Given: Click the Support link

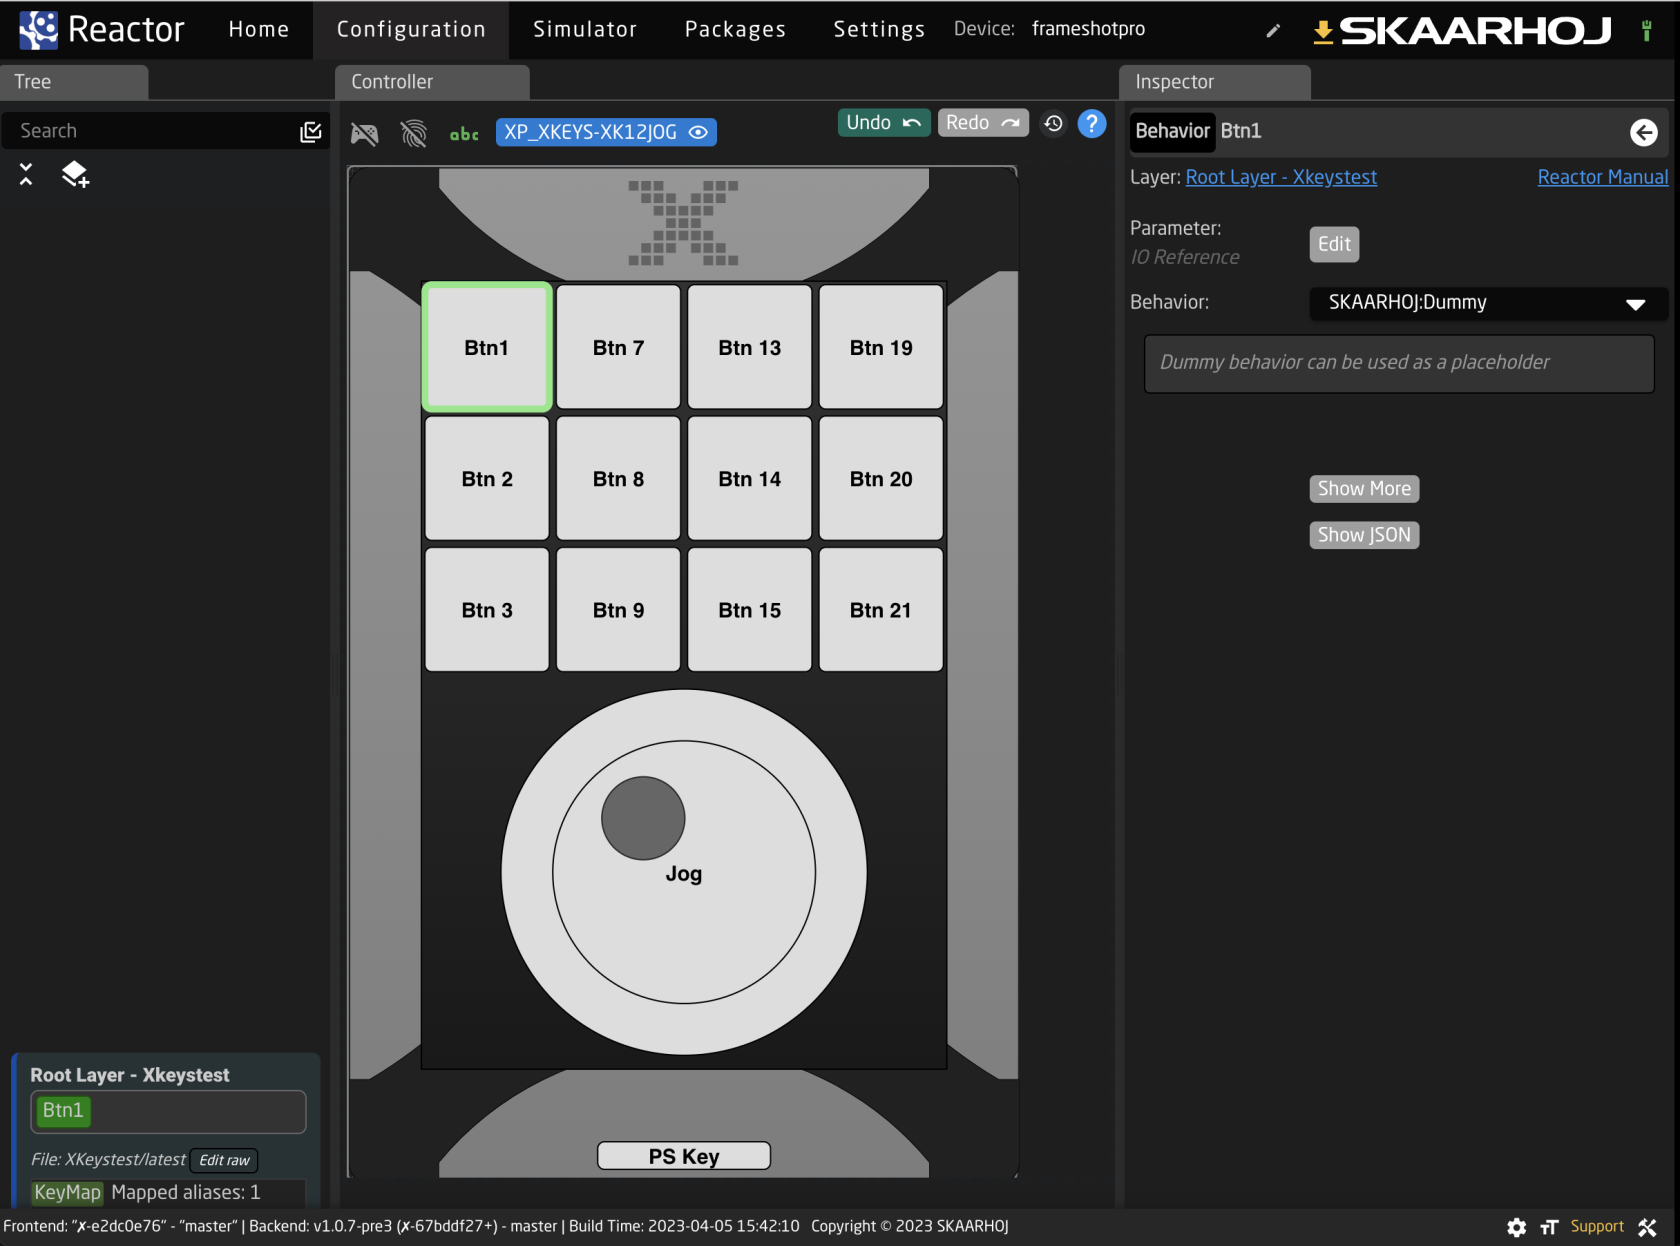Looking at the screenshot, I should (x=1597, y=1227).
